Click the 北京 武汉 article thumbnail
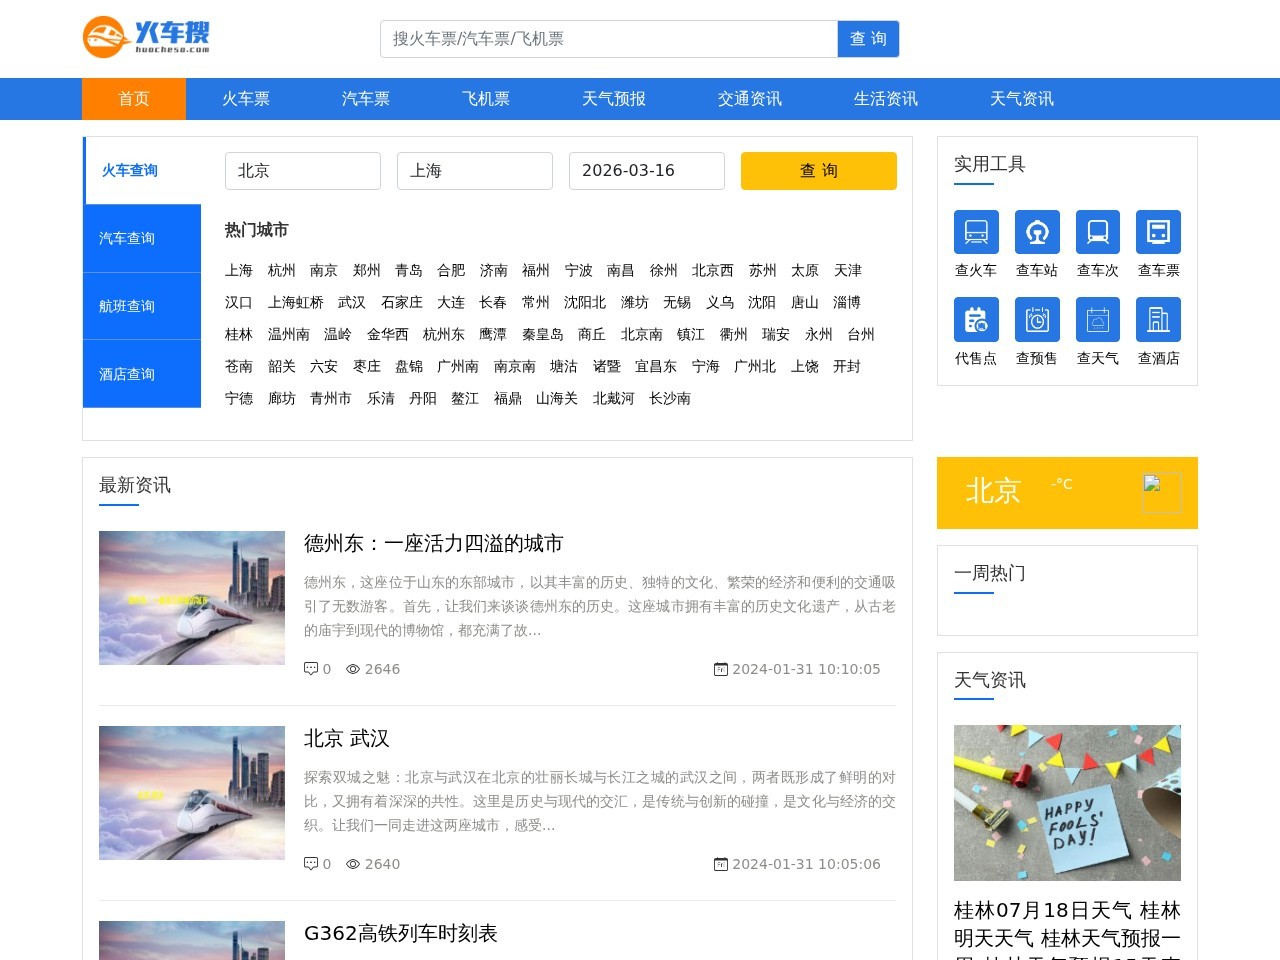The height and width of the screenshot is (960, 1280). pyautogui.click(x=191, y=793)
